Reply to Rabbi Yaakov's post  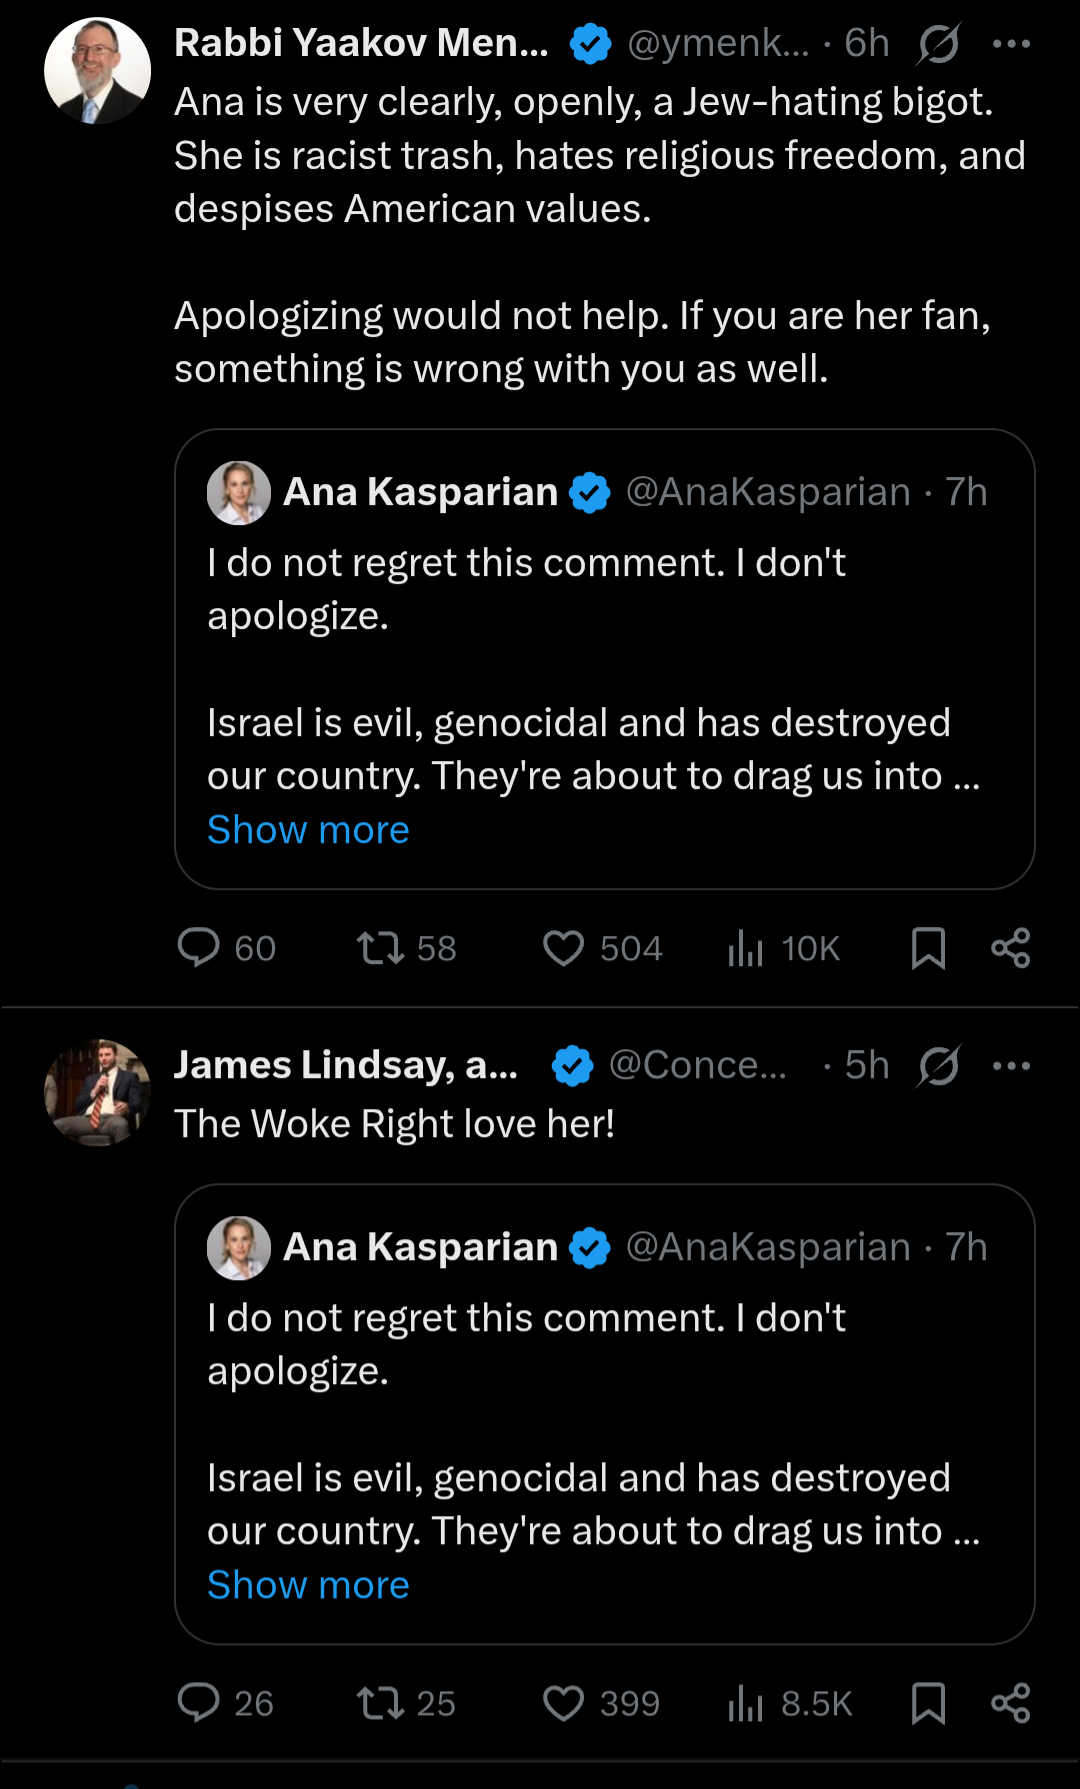point(198,948)
